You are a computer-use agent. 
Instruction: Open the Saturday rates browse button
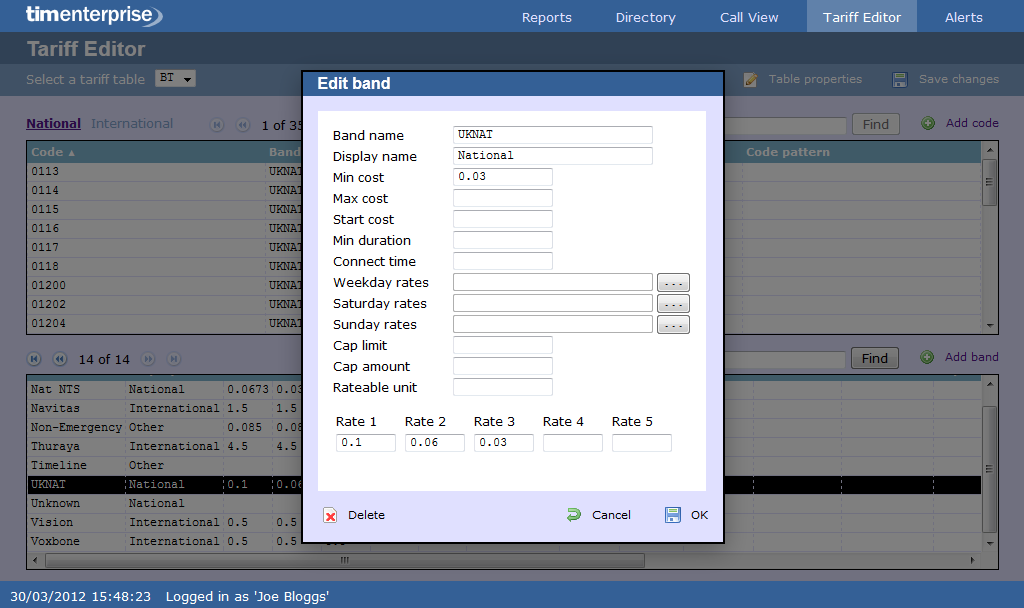[673, 304]
